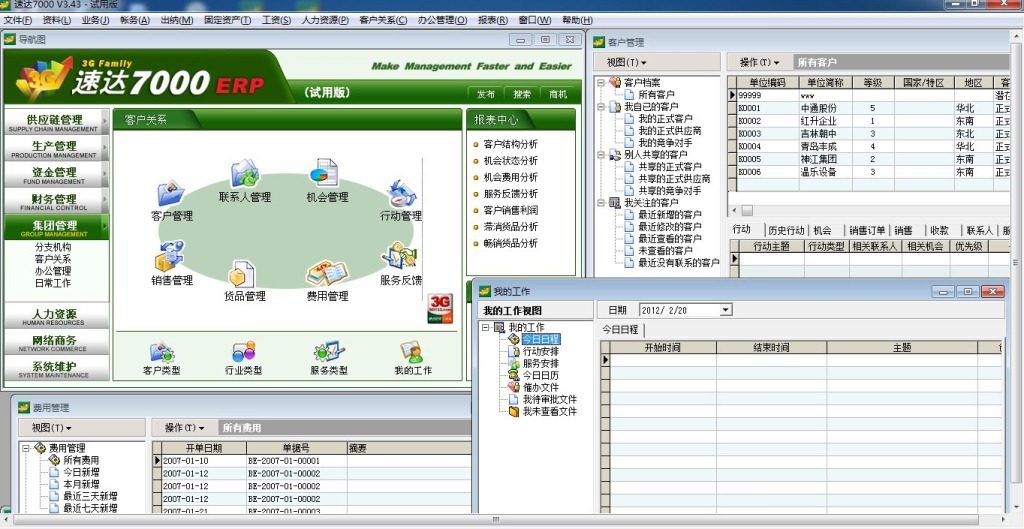Collapse the 我自己的客户 tree node
Image resolution: width=1024 pixels, height=529 pixels.
coord(601,106)
